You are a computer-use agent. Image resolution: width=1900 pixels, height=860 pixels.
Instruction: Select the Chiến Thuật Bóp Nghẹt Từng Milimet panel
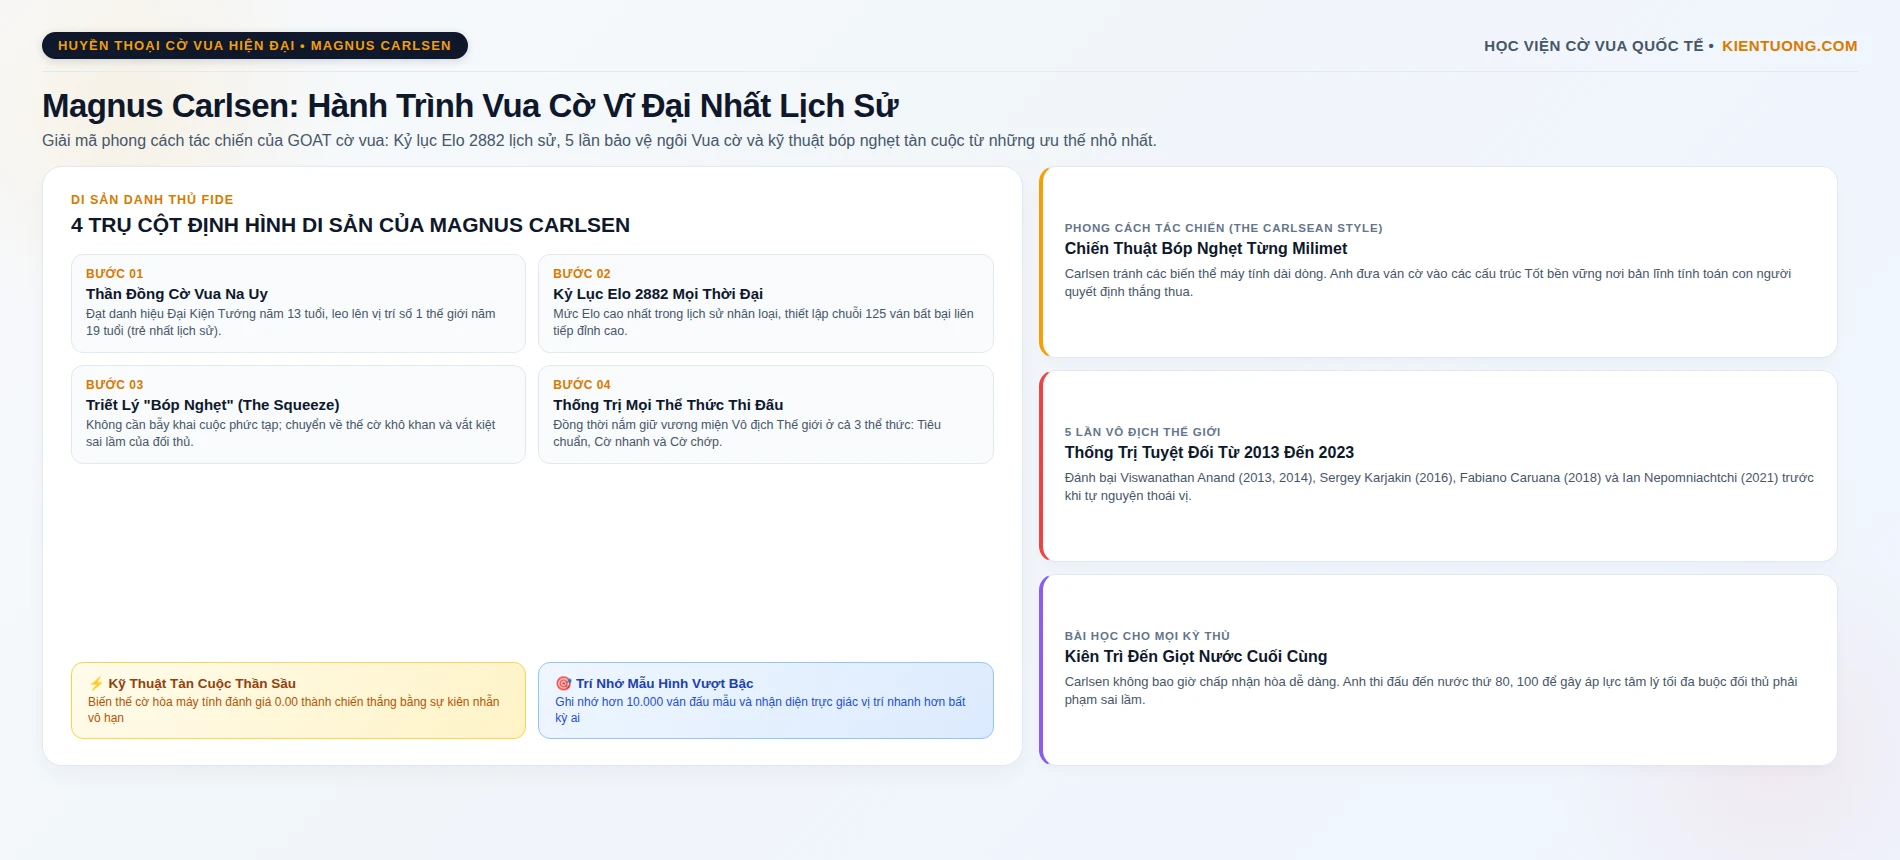point(1438,262)
